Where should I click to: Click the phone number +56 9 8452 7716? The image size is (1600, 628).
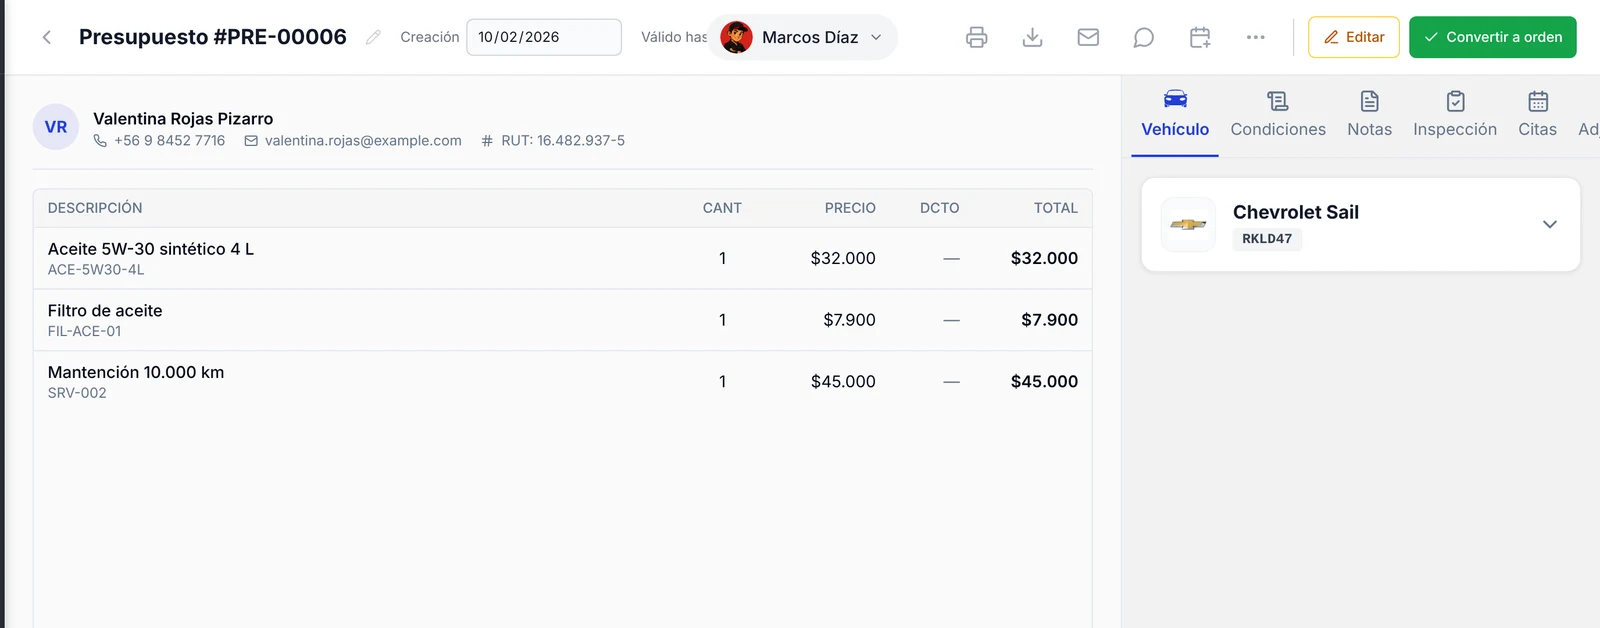[170, 141]
